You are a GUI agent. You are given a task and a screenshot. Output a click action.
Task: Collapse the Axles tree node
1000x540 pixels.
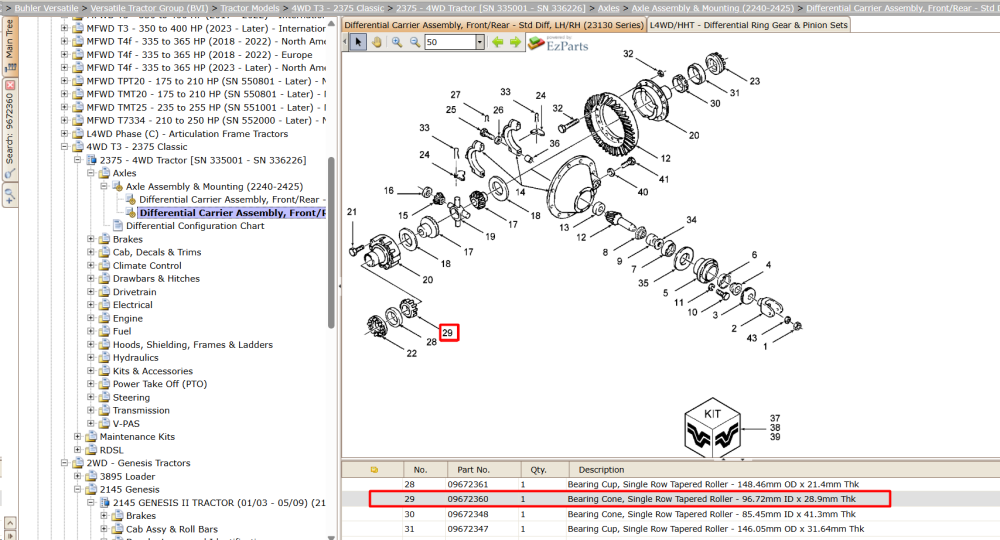pos(91,173)
